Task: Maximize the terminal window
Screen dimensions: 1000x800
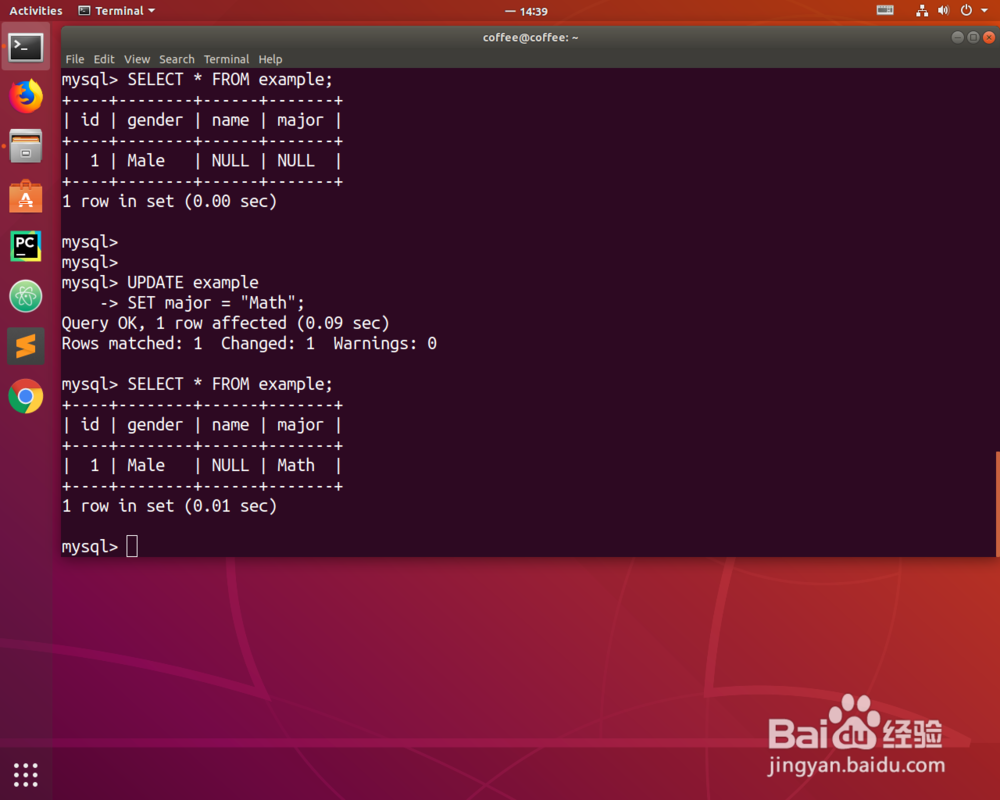Action: (x=973, y=38)
